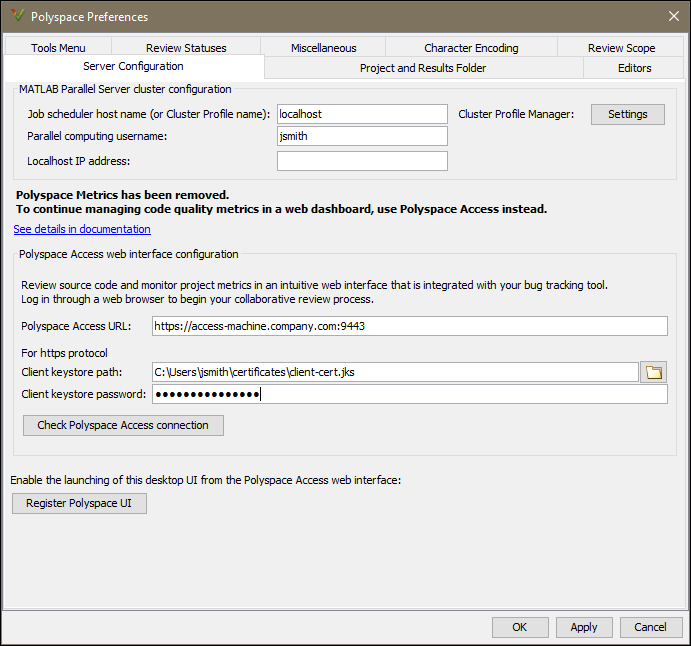Click the empty Localhost IP address field
Image resolution: width=691 pixels, height=646 pixels.
pos(362,161)
